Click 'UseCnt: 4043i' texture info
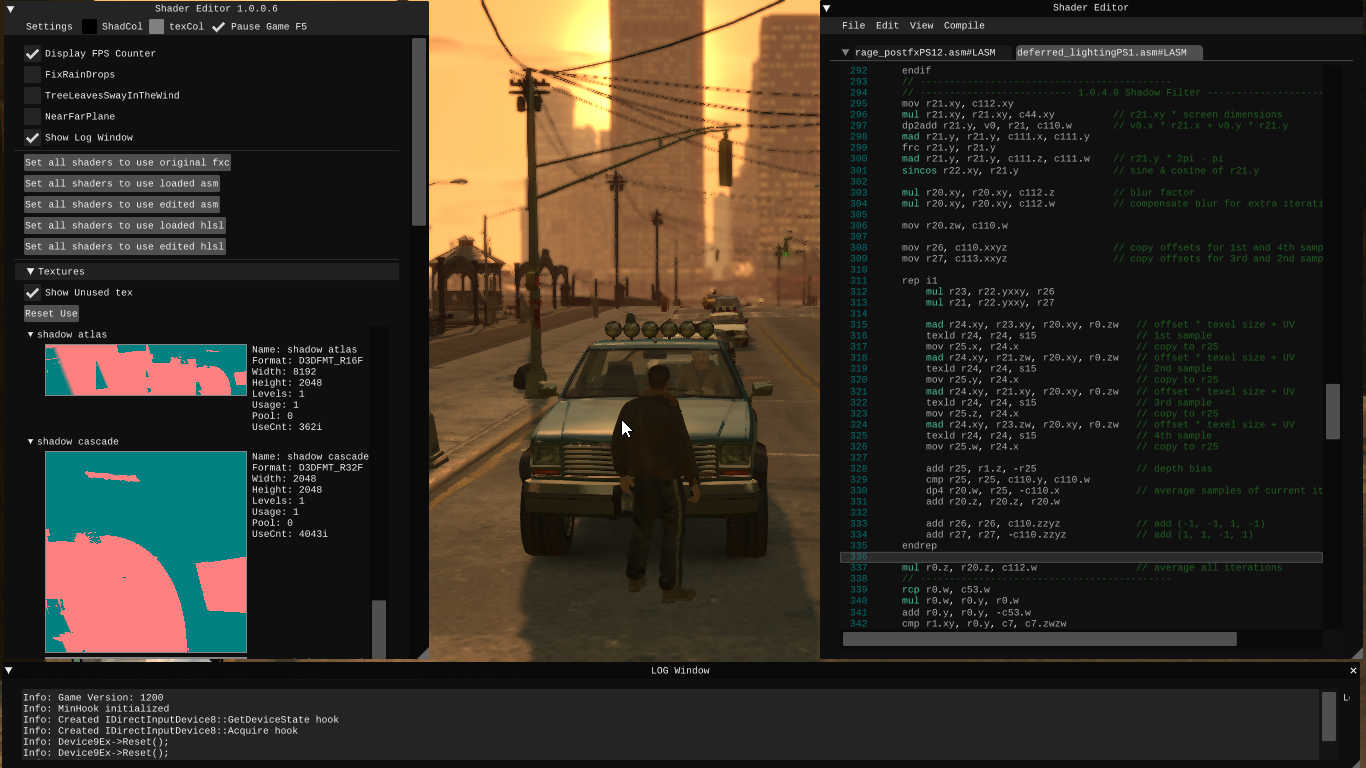The image size is (1366, 768). 290,534
